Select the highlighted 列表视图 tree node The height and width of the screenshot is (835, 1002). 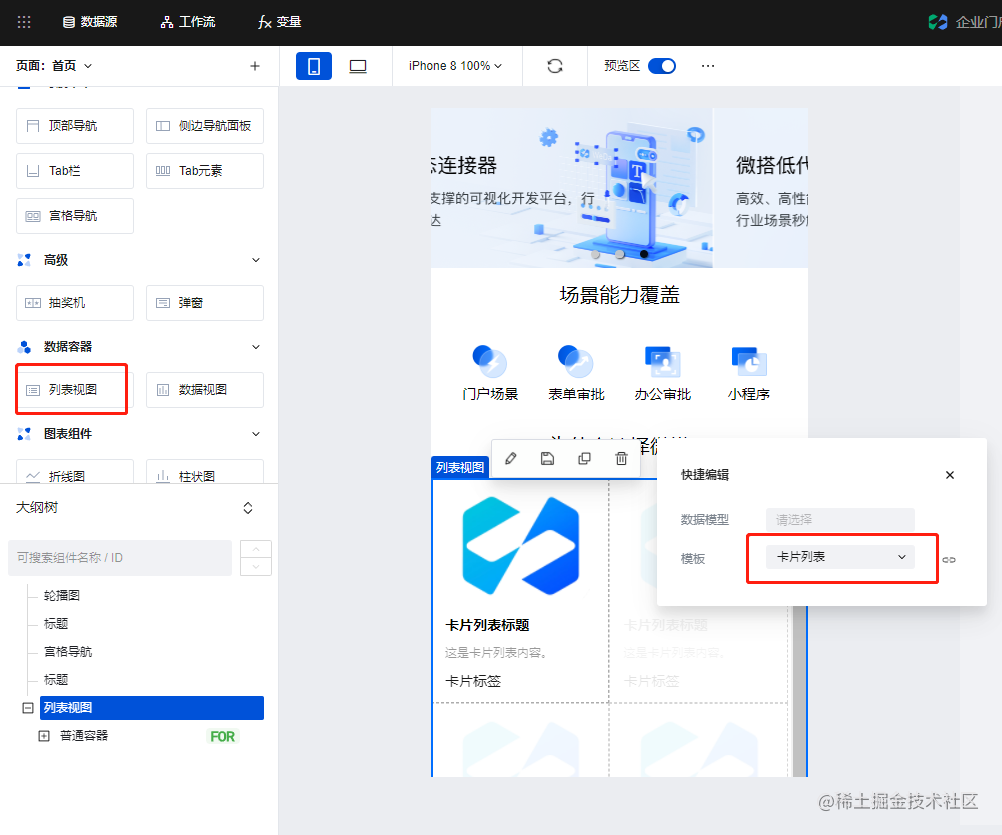pos(152,708)
